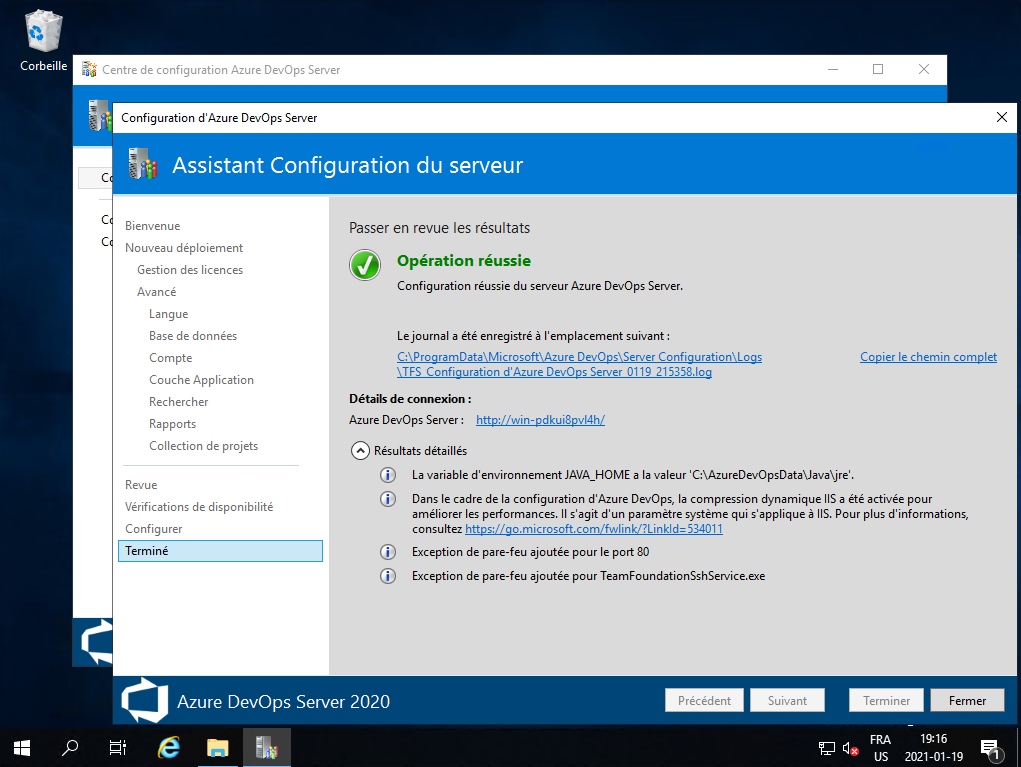Select Bienvenue in the wizard sidebar
1021x767 pixels.
pos(153,226)
